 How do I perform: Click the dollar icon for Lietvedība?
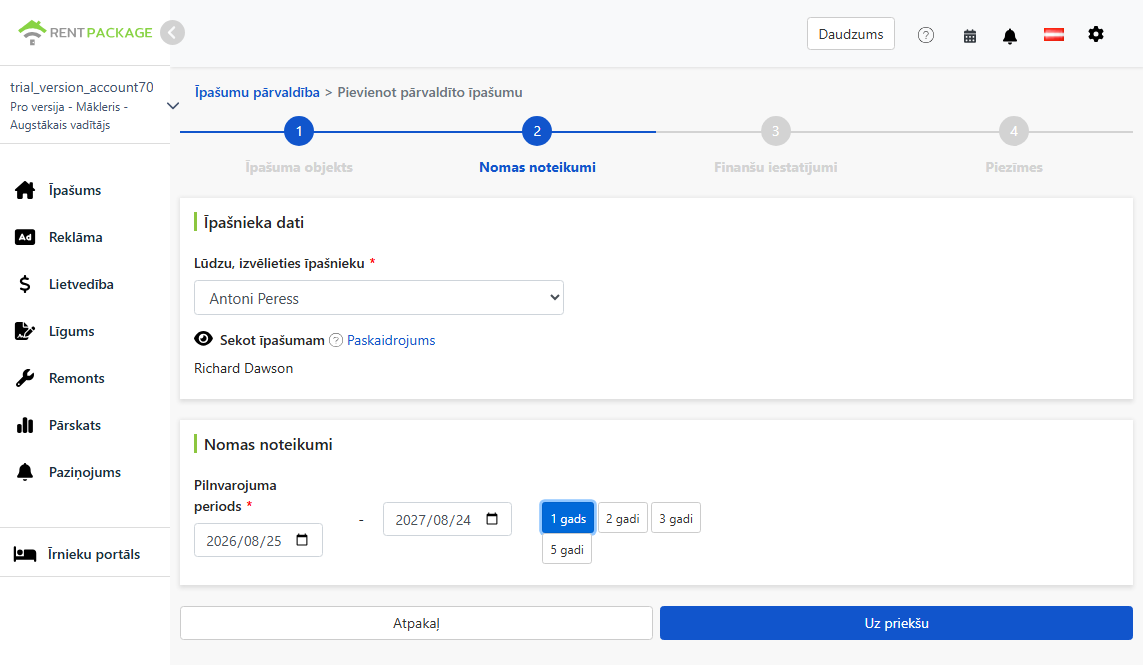(x=25, y=284)
